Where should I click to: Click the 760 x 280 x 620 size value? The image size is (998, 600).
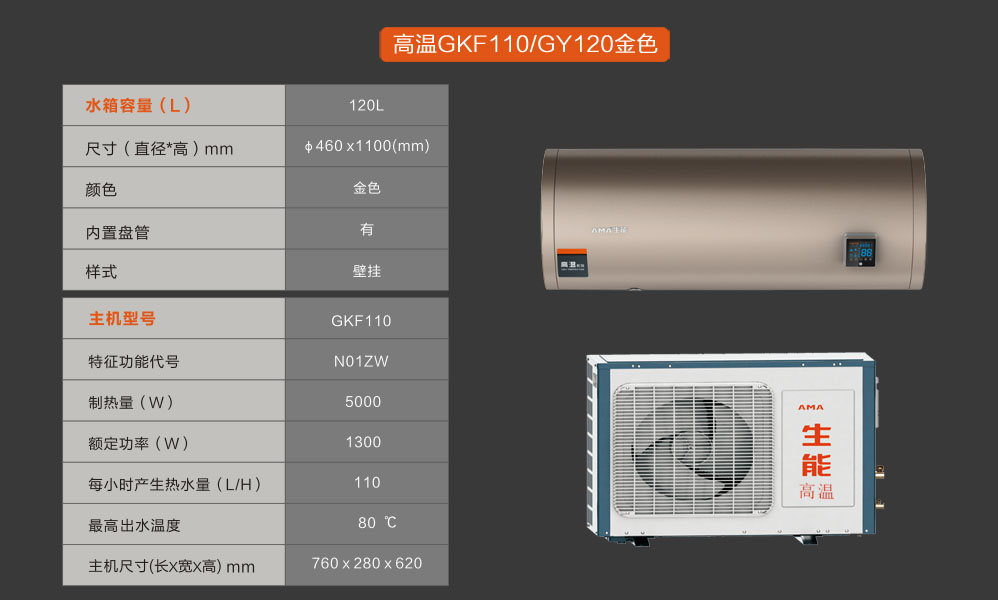[x=367, y=563]
